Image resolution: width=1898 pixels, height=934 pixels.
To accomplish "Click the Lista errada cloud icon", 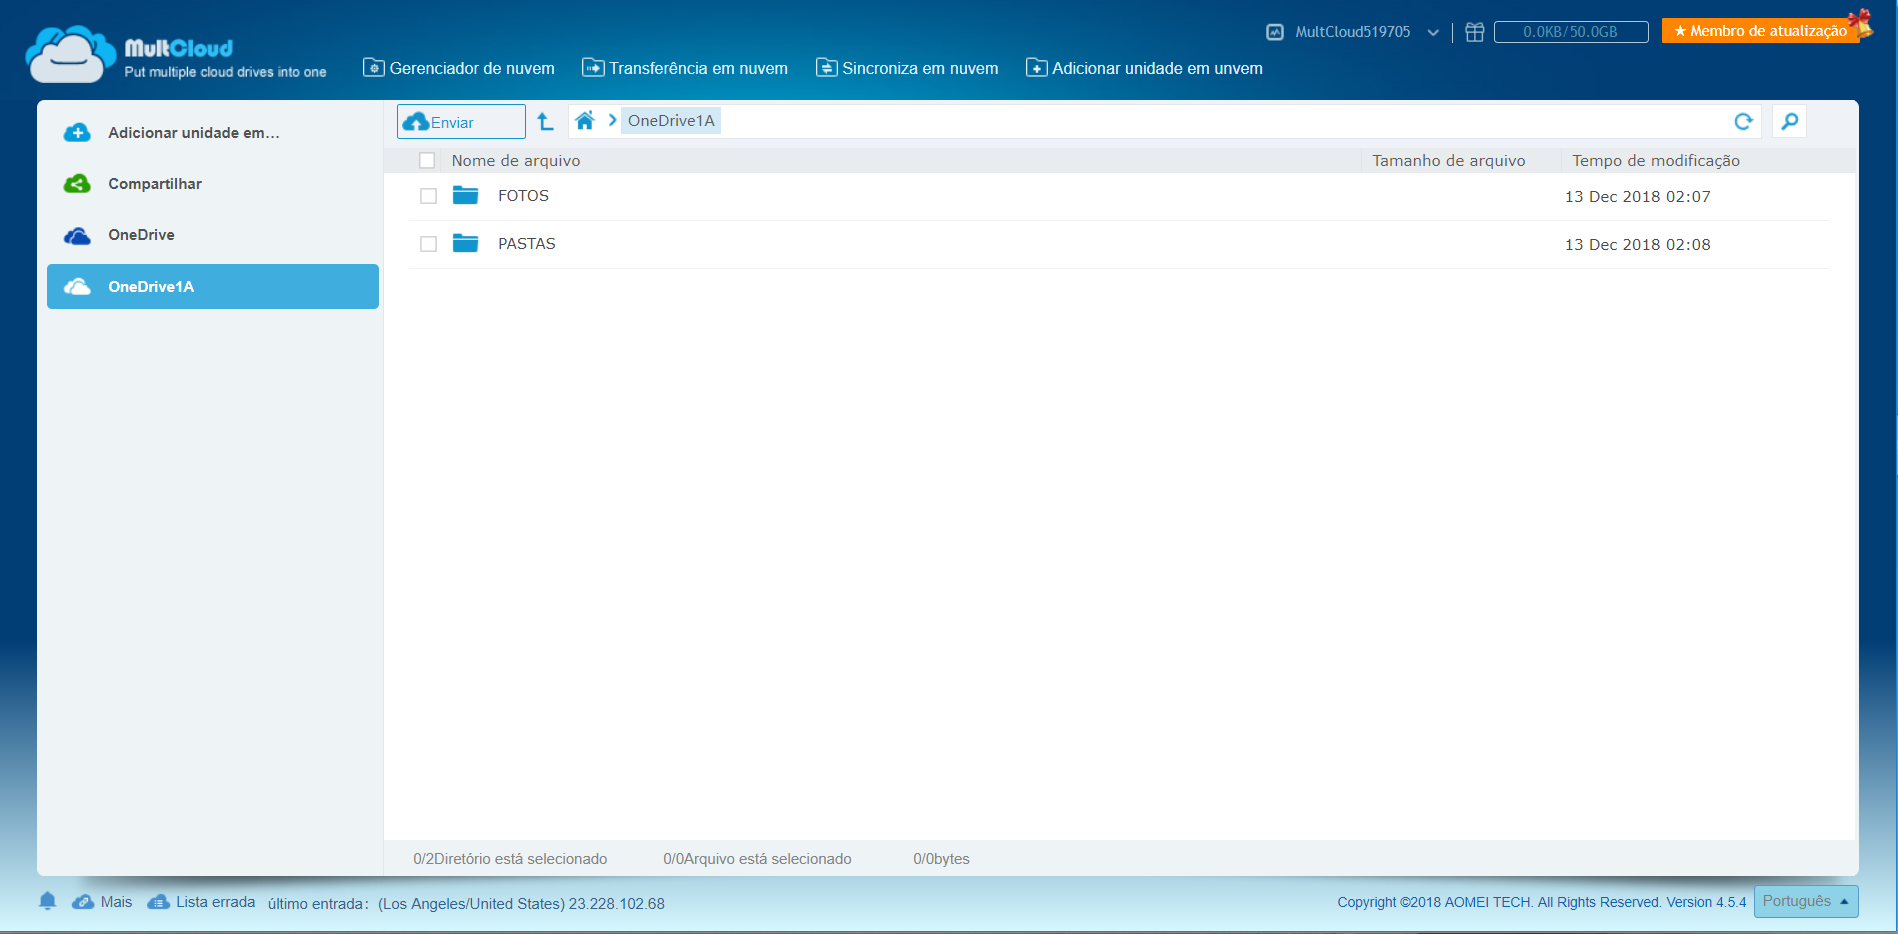I will pyautogui.click(x=158, y=902).
